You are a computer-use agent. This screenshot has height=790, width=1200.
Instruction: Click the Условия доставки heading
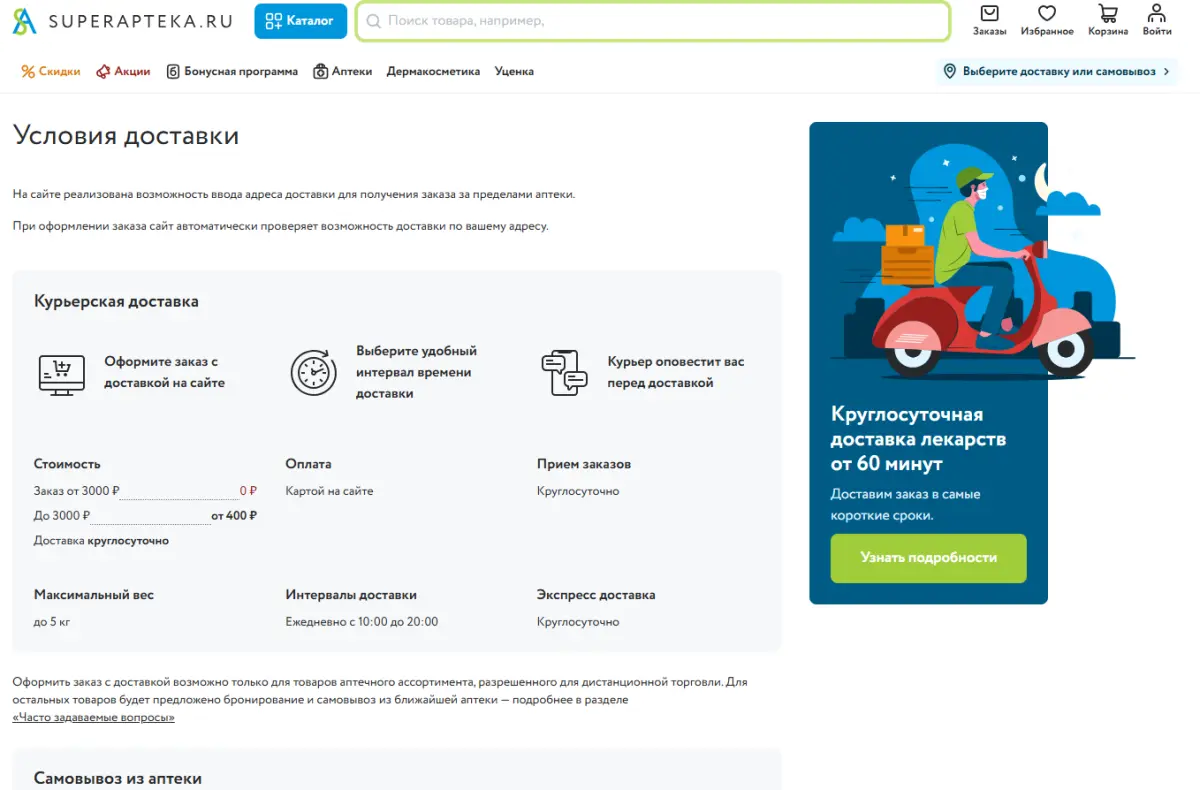[126, 136]
